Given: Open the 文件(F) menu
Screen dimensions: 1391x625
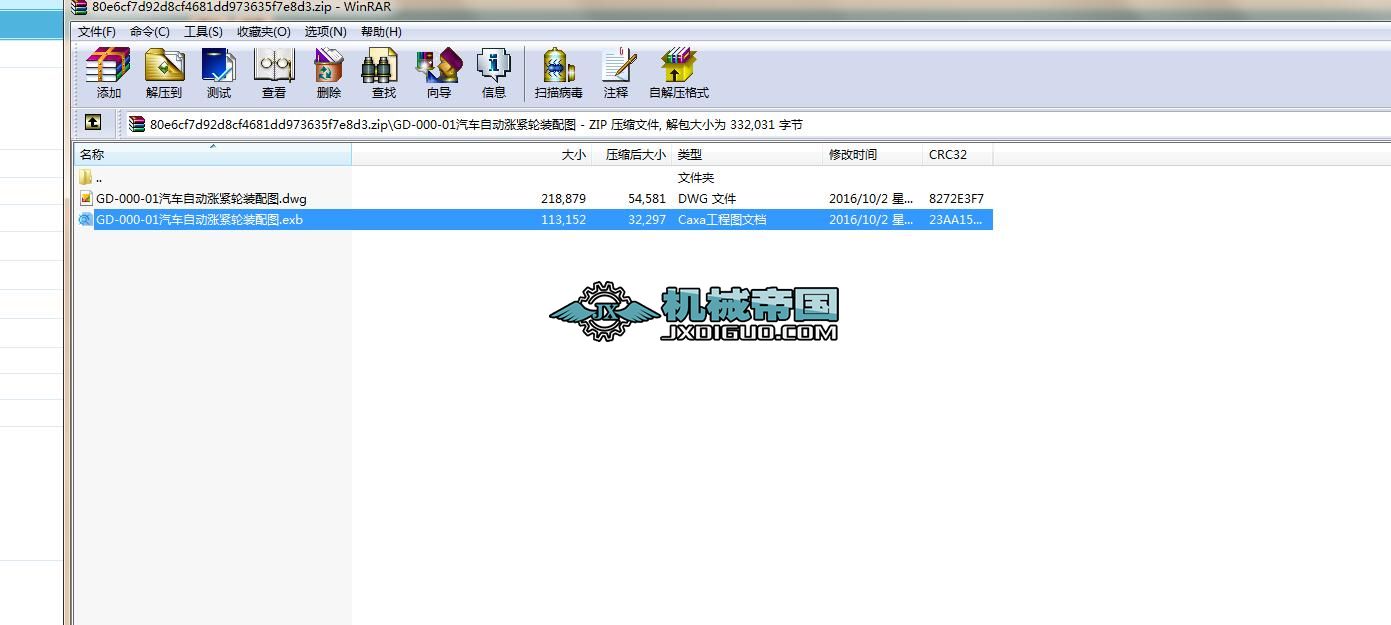Looking at the screenshot, I should coord(97,31).
